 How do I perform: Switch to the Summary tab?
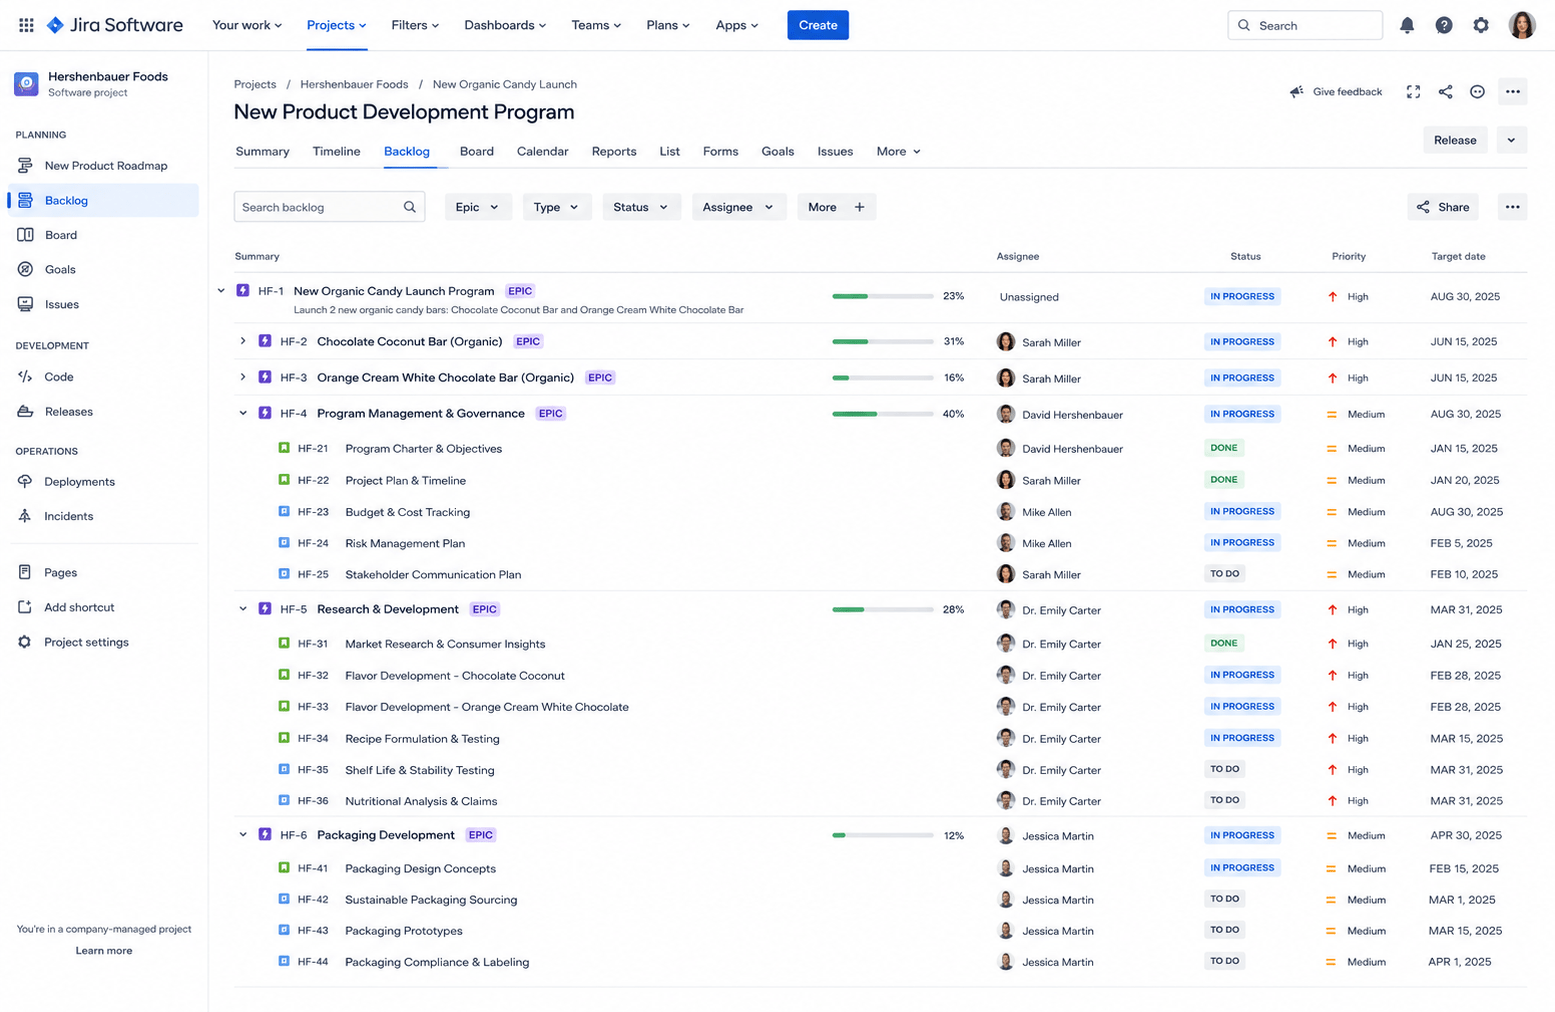click(x=262, y=152)
